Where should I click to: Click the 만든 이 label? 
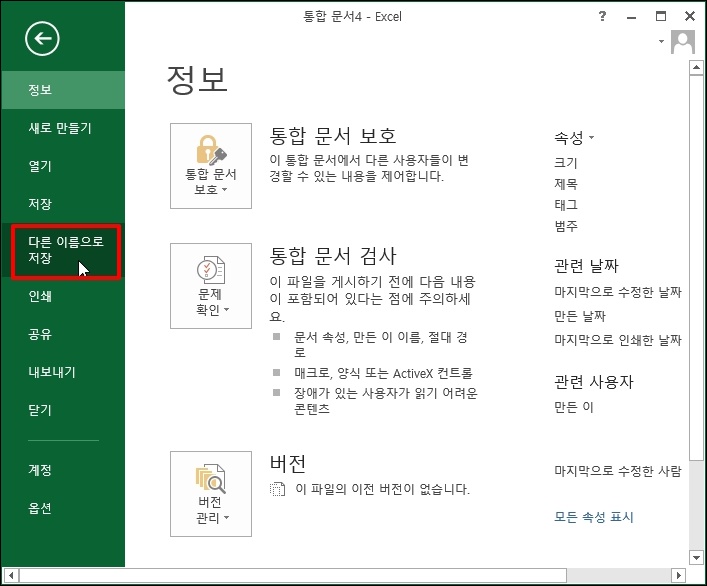[574, 407]
